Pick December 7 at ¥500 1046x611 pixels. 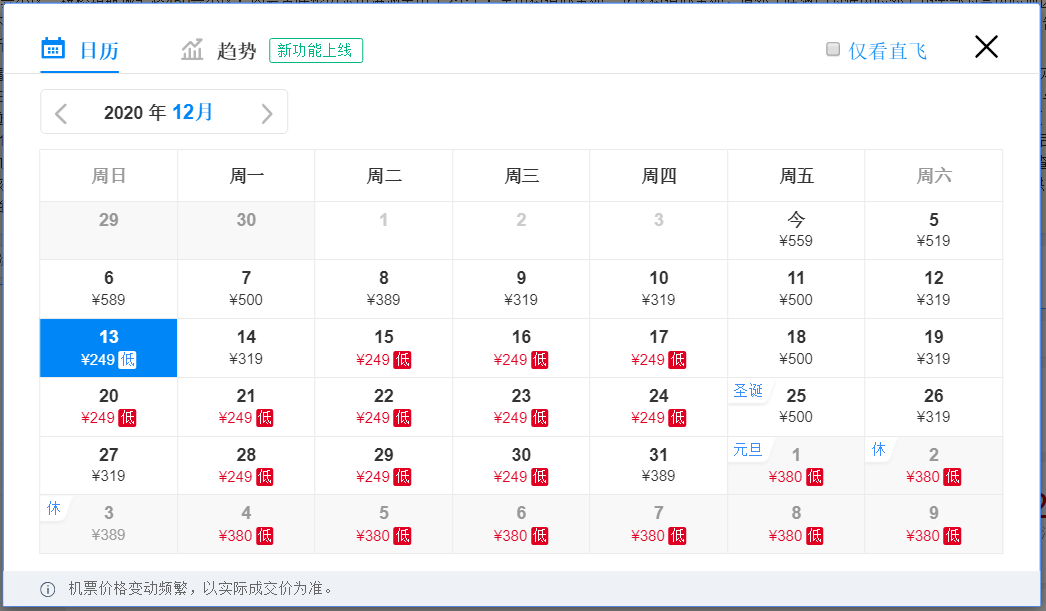(246, 289)
